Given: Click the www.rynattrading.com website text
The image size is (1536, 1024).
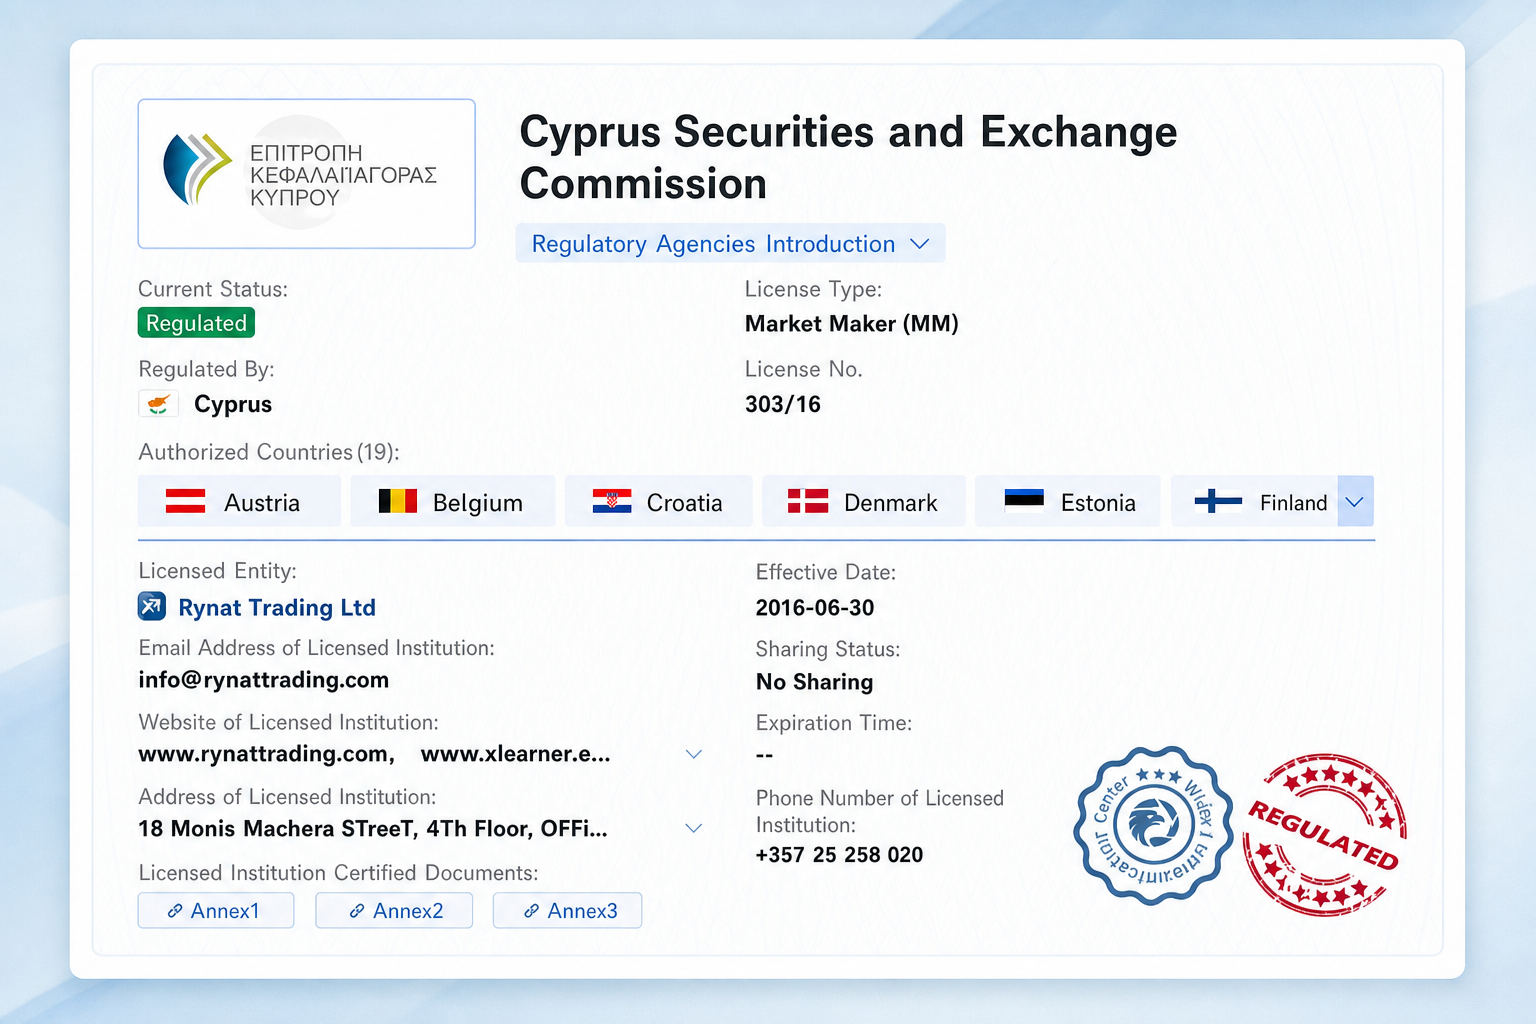Looking at the screenshot, I should (x=266, y=754).
